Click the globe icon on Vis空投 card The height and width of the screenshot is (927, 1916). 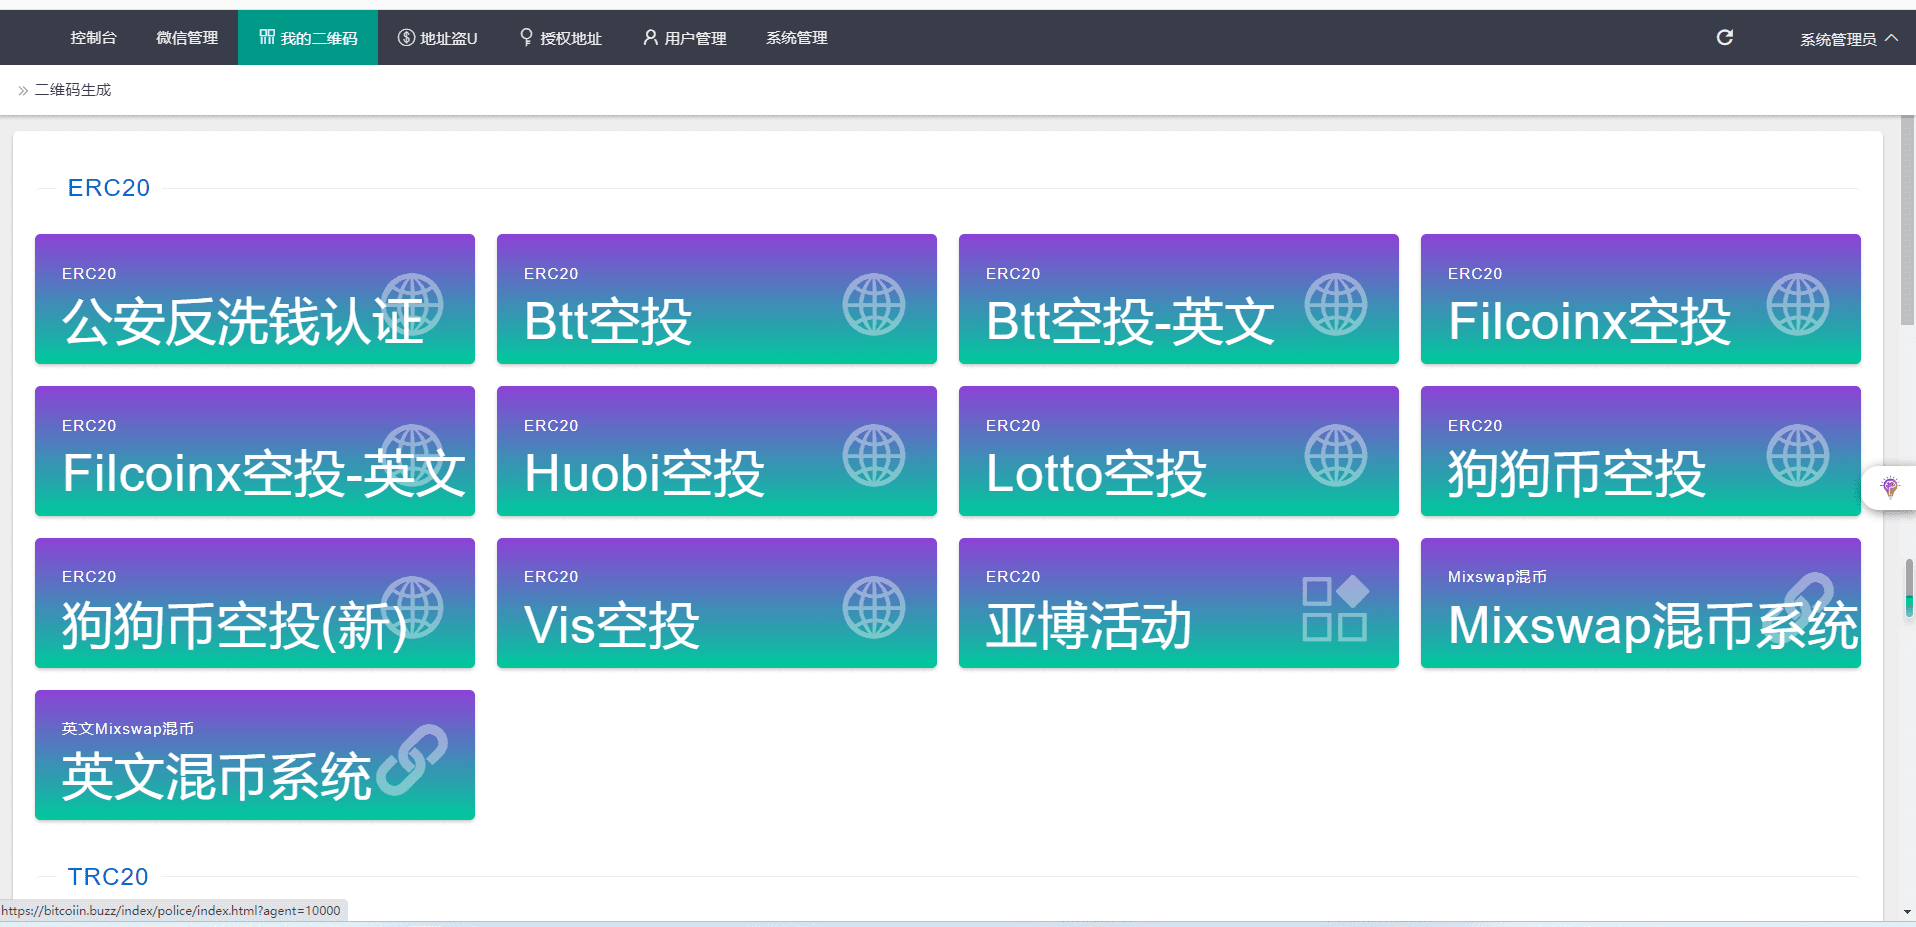click(x=873, y=608)
